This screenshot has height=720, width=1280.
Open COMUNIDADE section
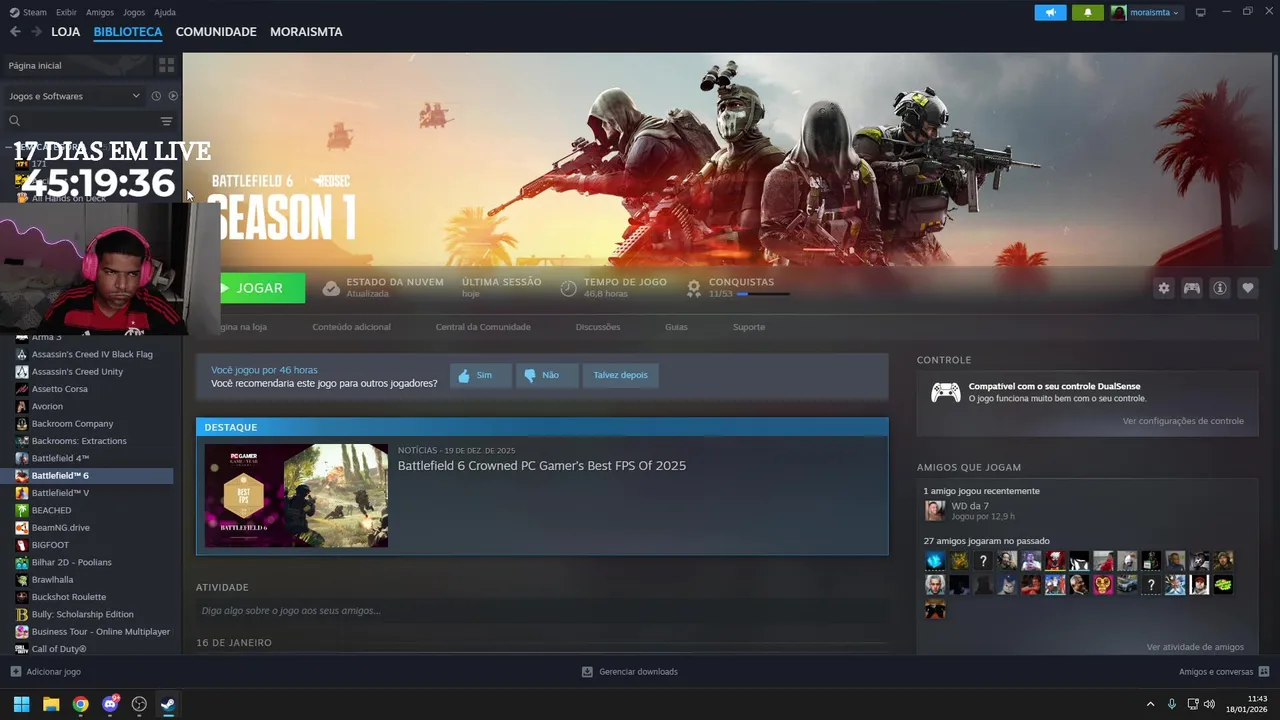coord(216,32)
